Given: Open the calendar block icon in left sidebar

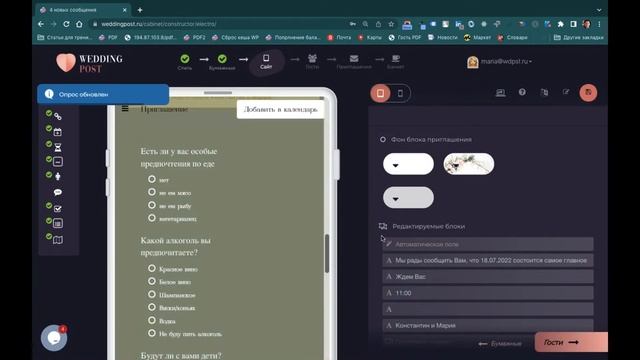Looking at the screenshot, I should click(58, 132).
